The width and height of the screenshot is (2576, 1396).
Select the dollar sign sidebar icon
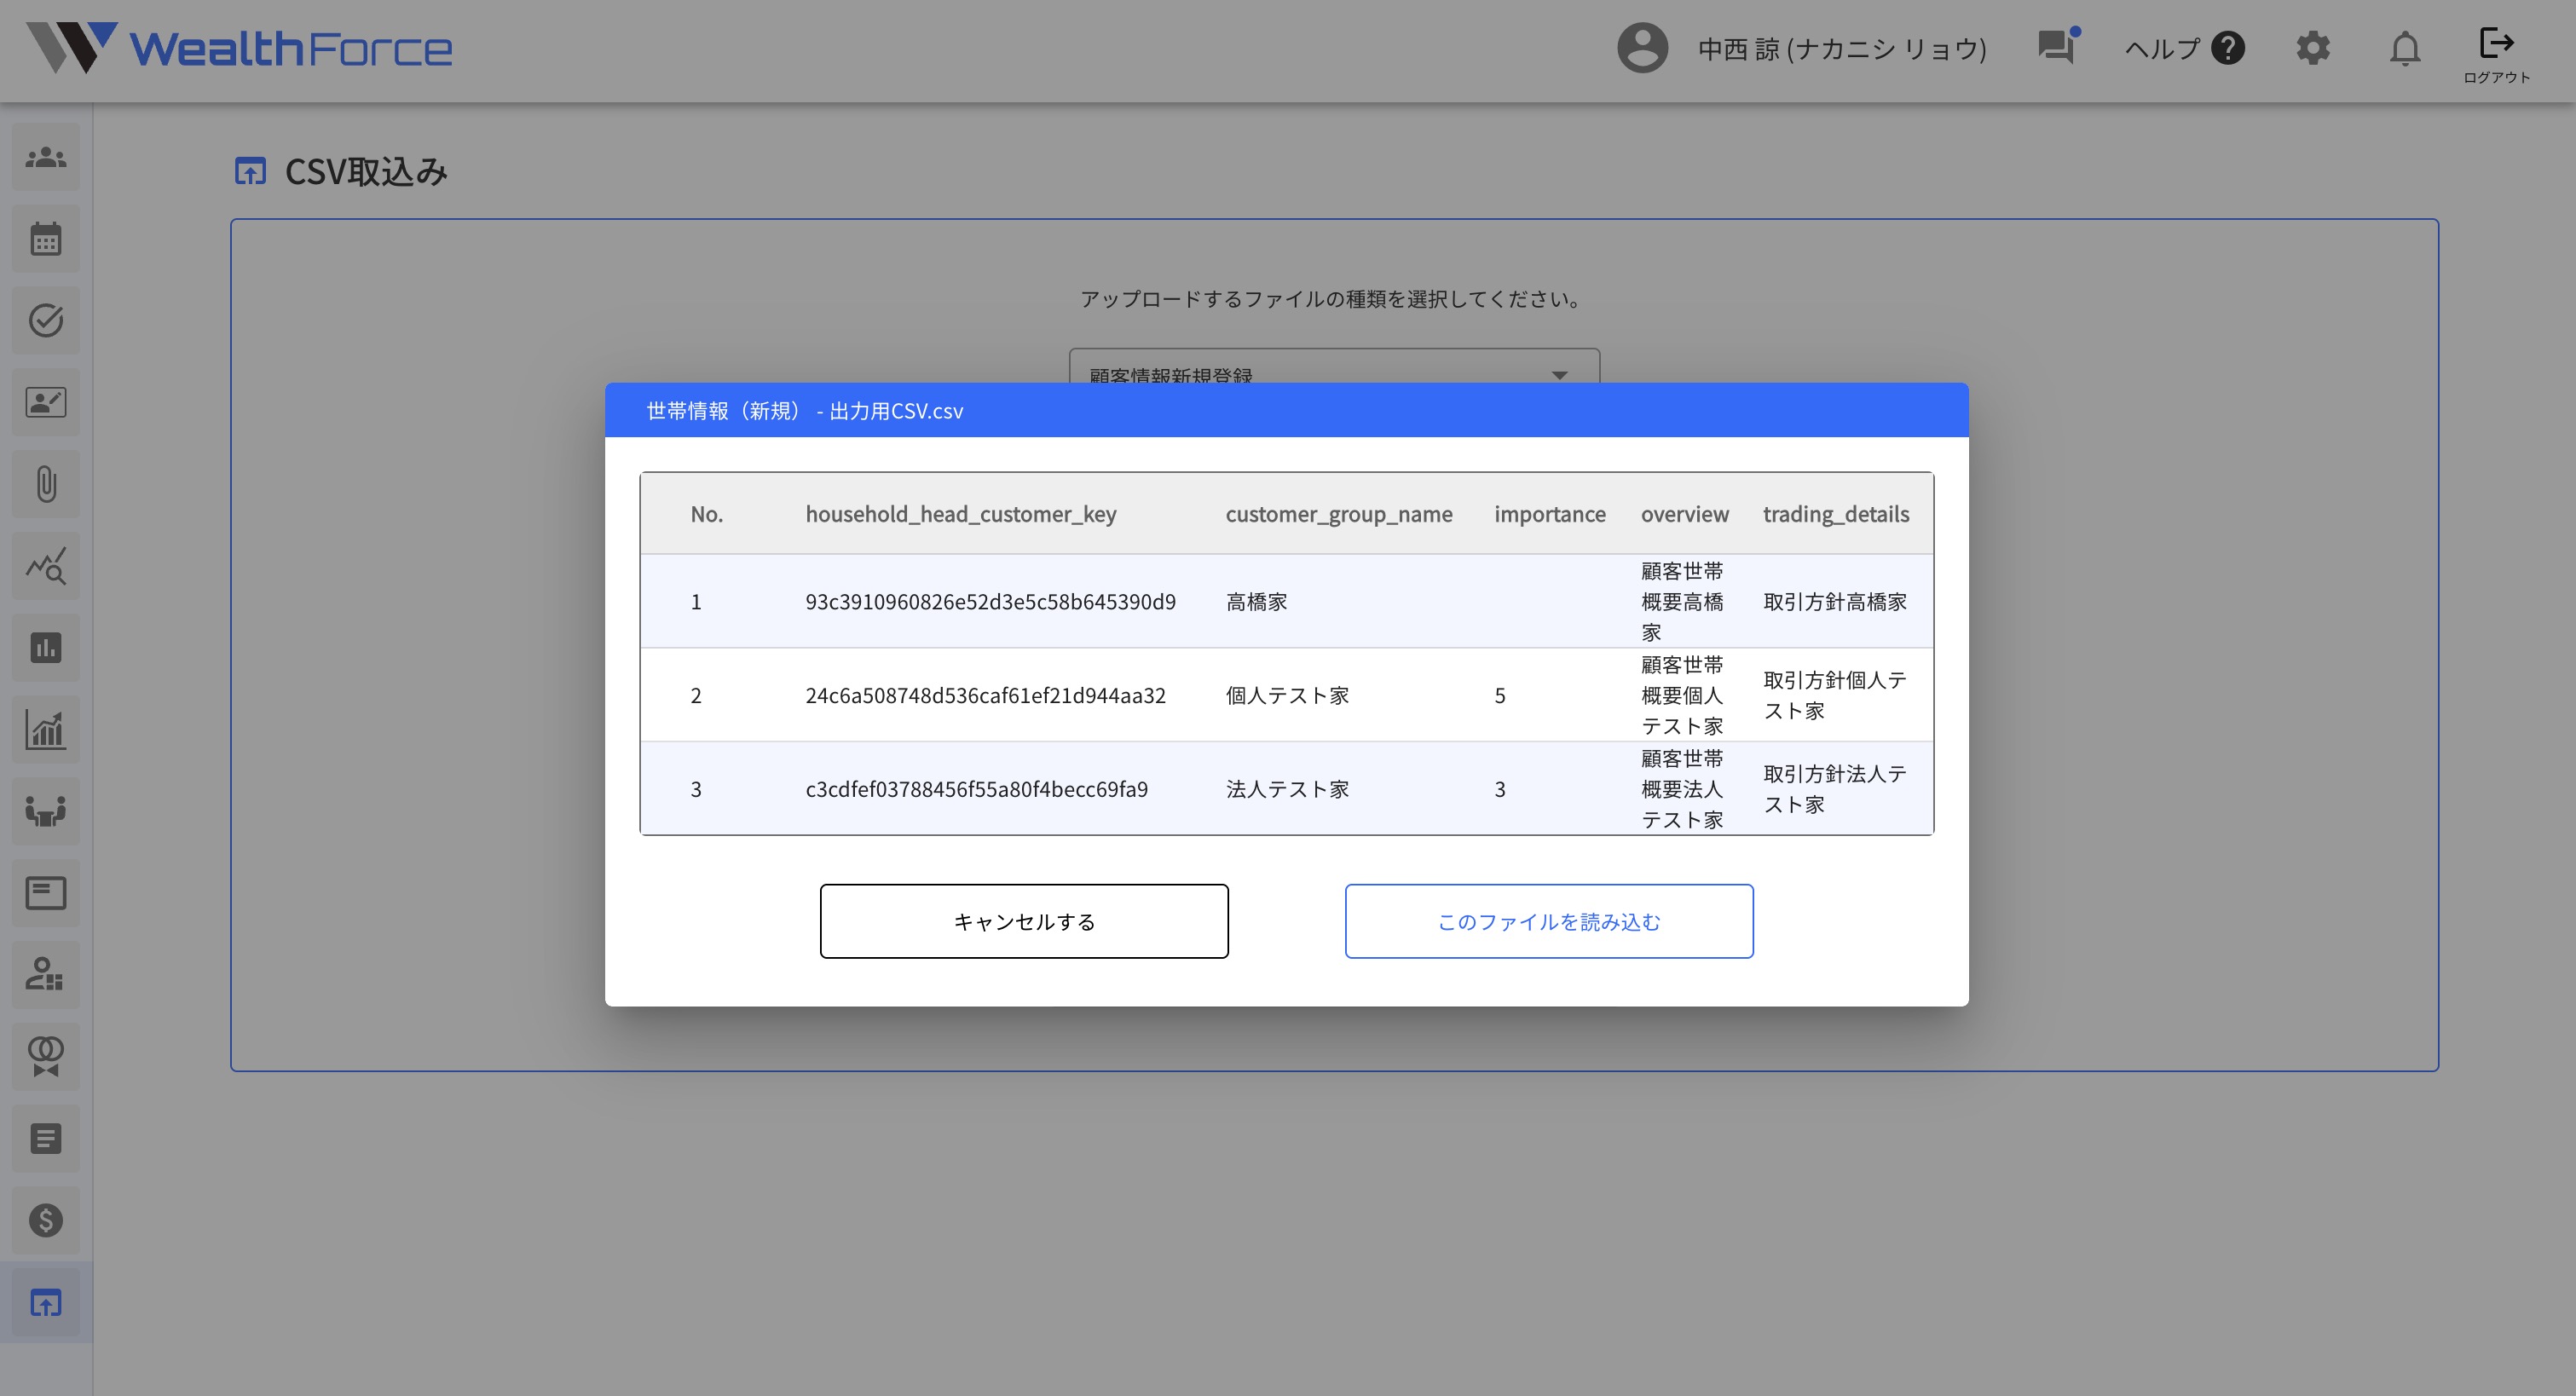pyautogui.click(x=45, y=1220)
